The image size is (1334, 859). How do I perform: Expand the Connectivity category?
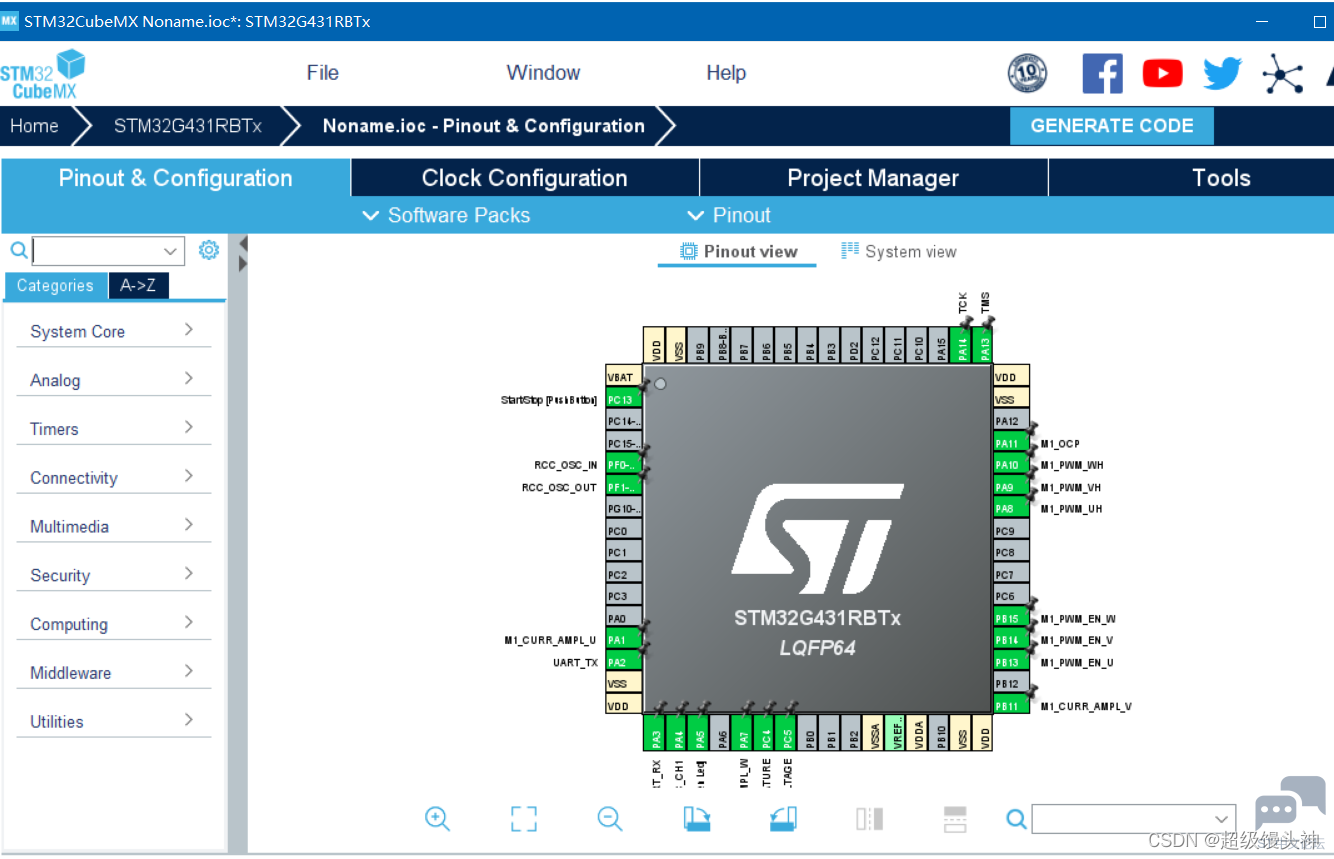point(113,477)
